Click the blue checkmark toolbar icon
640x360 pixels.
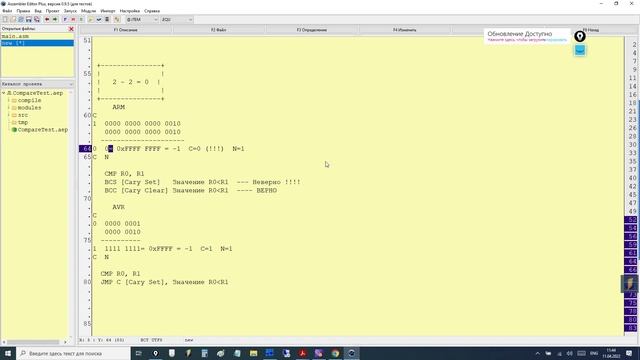tap(99, 20)
